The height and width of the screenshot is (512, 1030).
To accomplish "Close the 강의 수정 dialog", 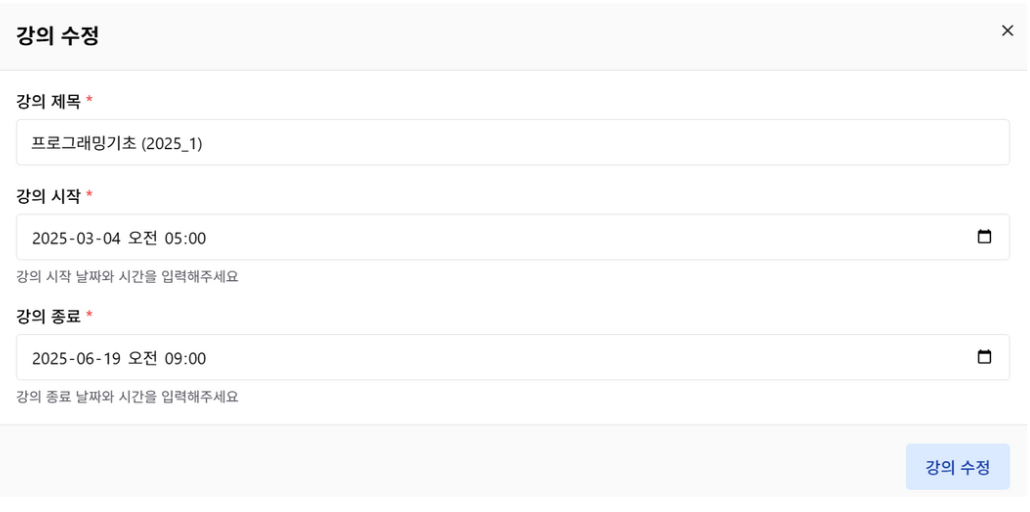I will click(x=1007, y=31).
